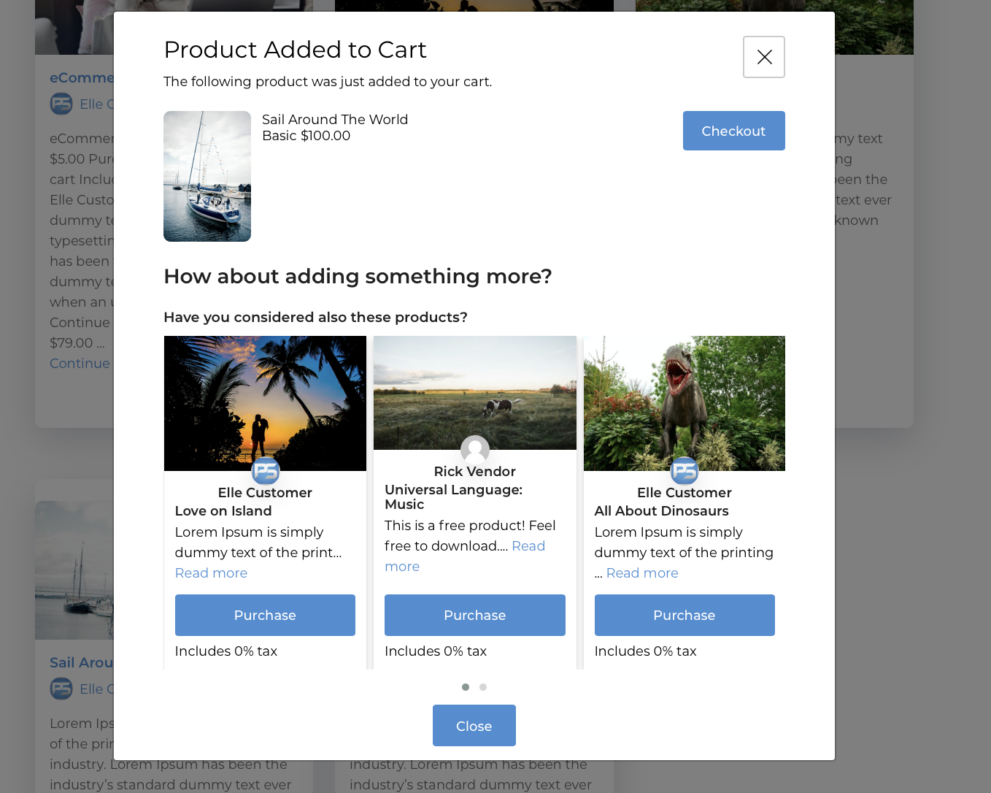Click the Close button at the modal bottom
This screenshot has height=793, width=991.
[474, 725]
